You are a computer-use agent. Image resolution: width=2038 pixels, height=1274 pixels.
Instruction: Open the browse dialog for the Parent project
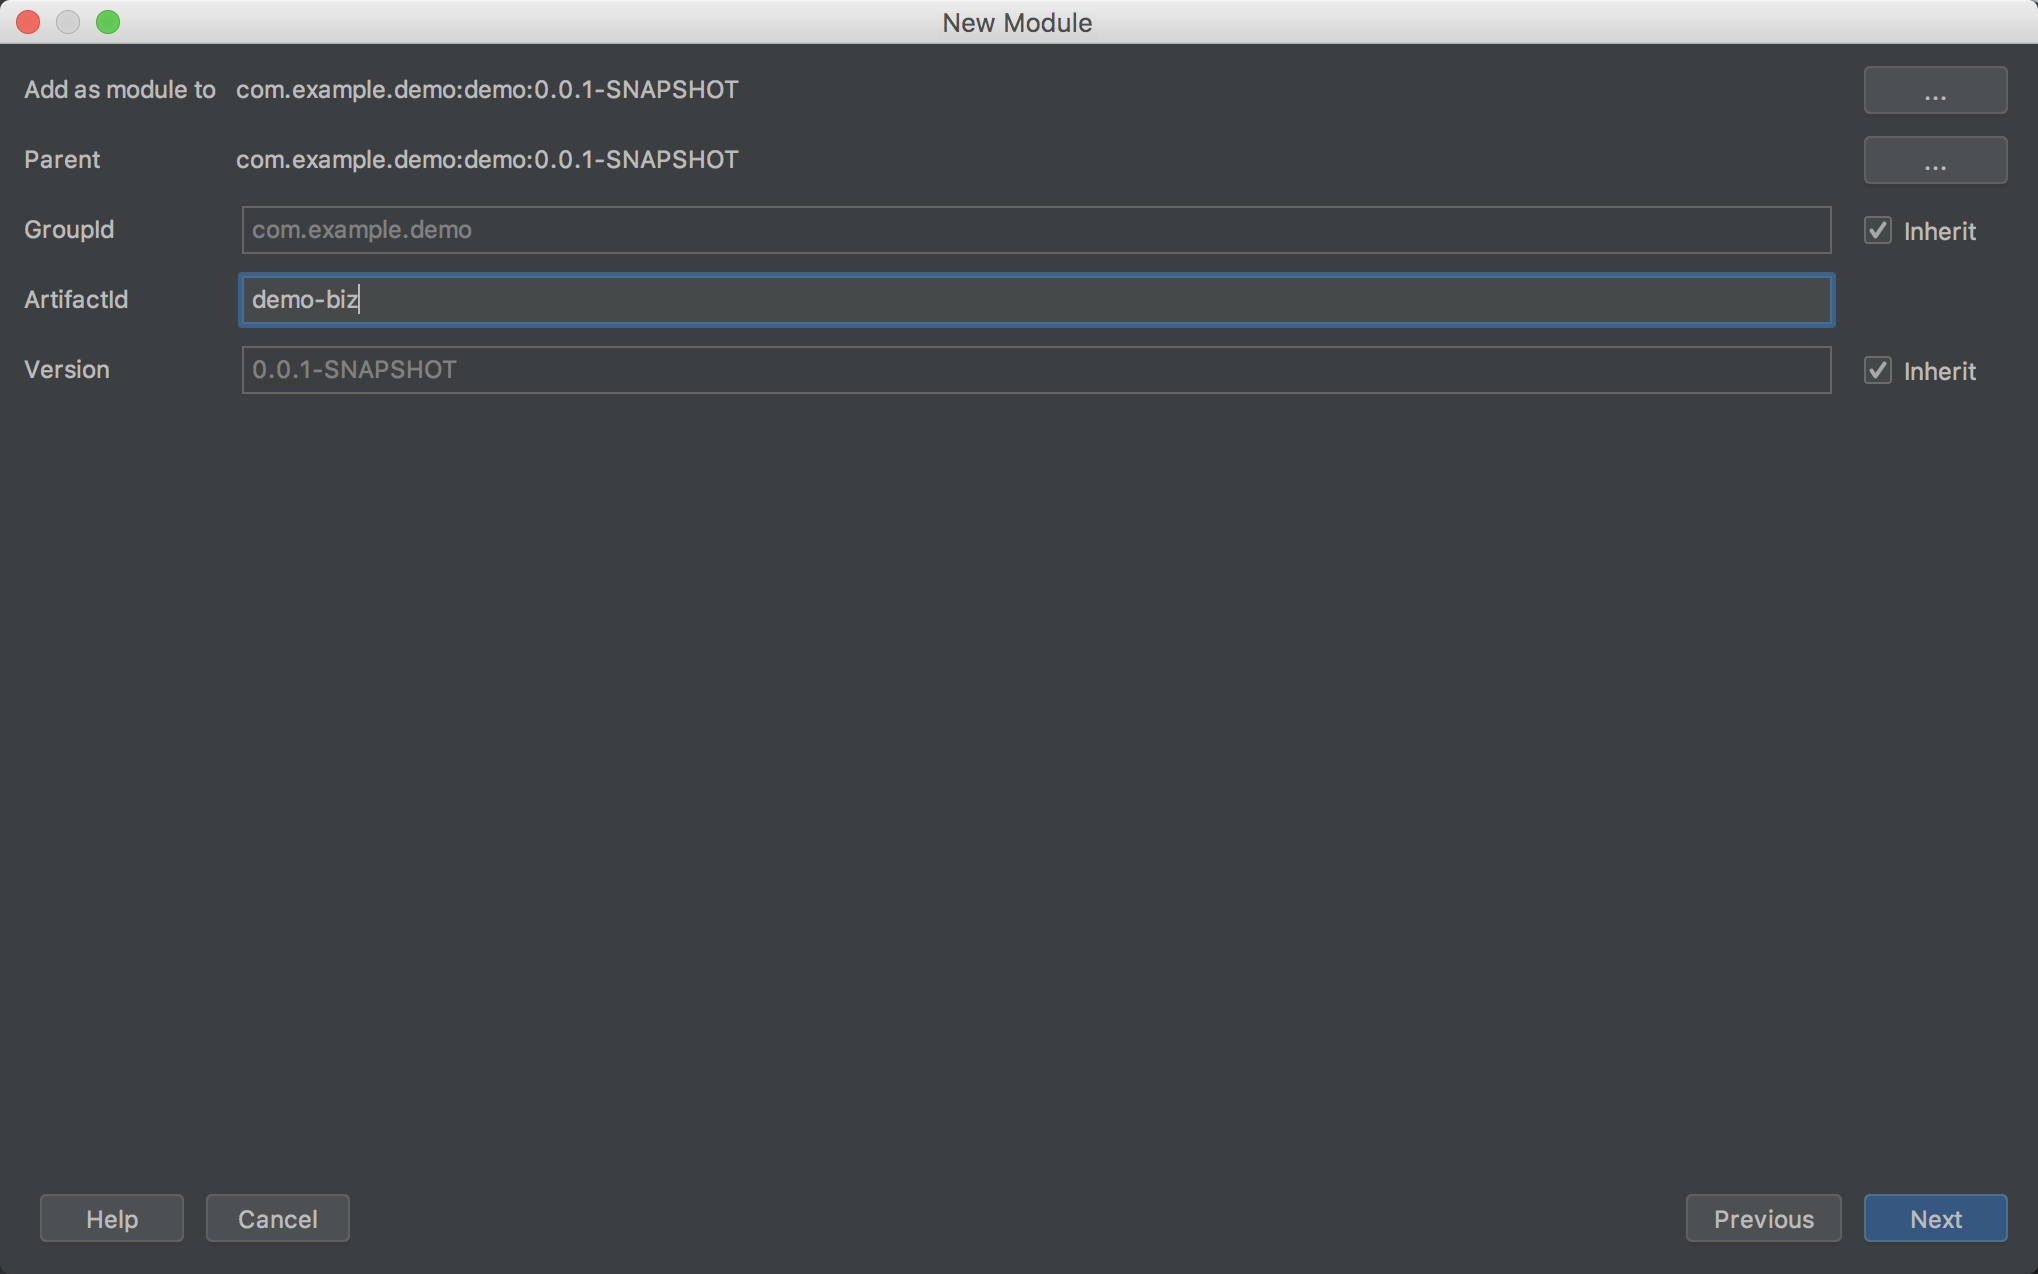coord(1934,160)
